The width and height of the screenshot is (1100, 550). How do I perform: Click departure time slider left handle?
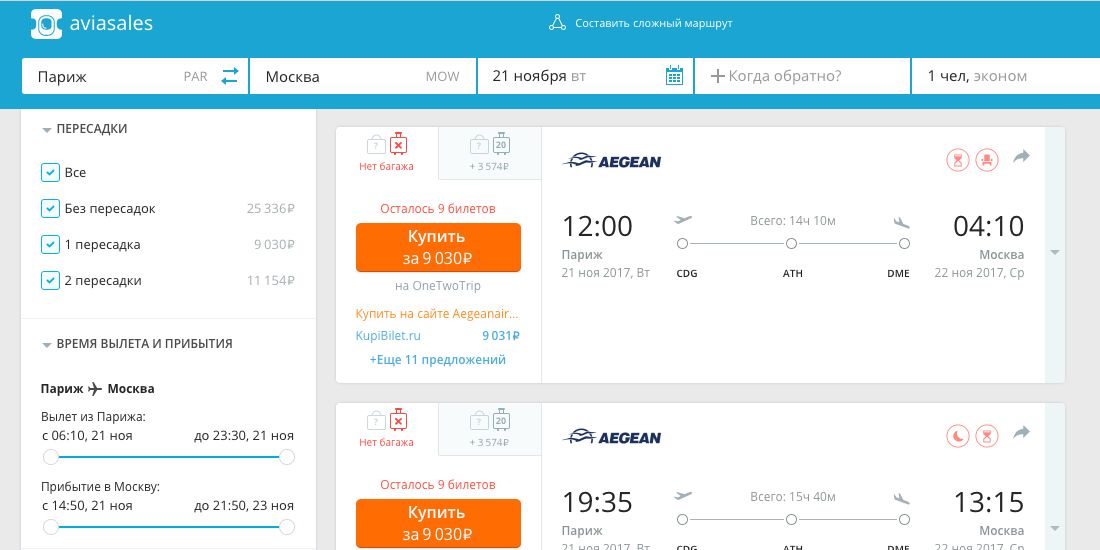(x=50, y=457)
